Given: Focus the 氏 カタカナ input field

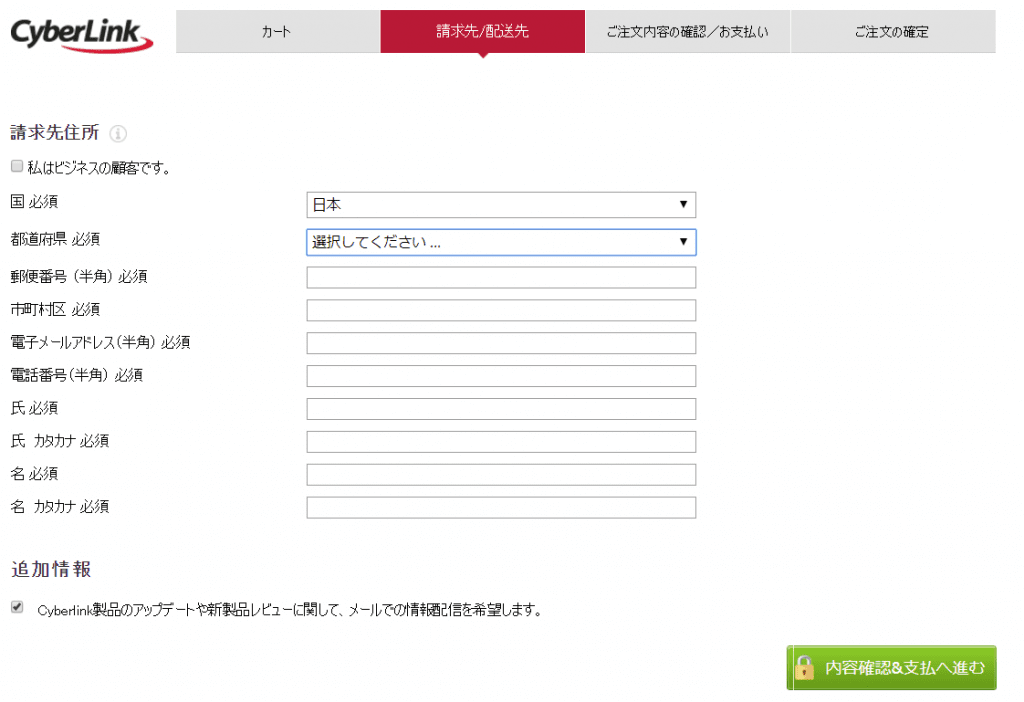Looking at the screenshot, I should click(x=500, y=442).
